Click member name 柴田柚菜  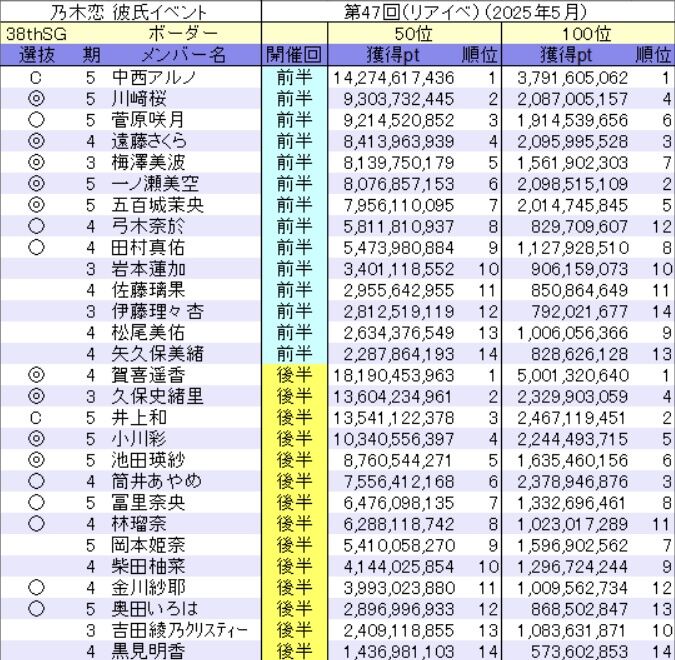click(148, 566)
